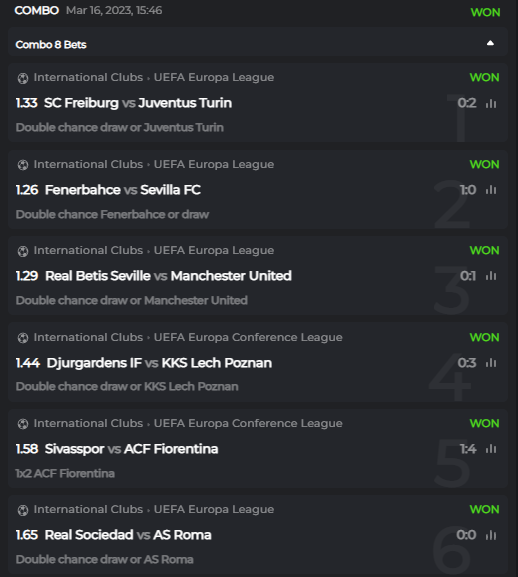Show stats chart for Real Sociedad vs Roma

pos(491,535)
